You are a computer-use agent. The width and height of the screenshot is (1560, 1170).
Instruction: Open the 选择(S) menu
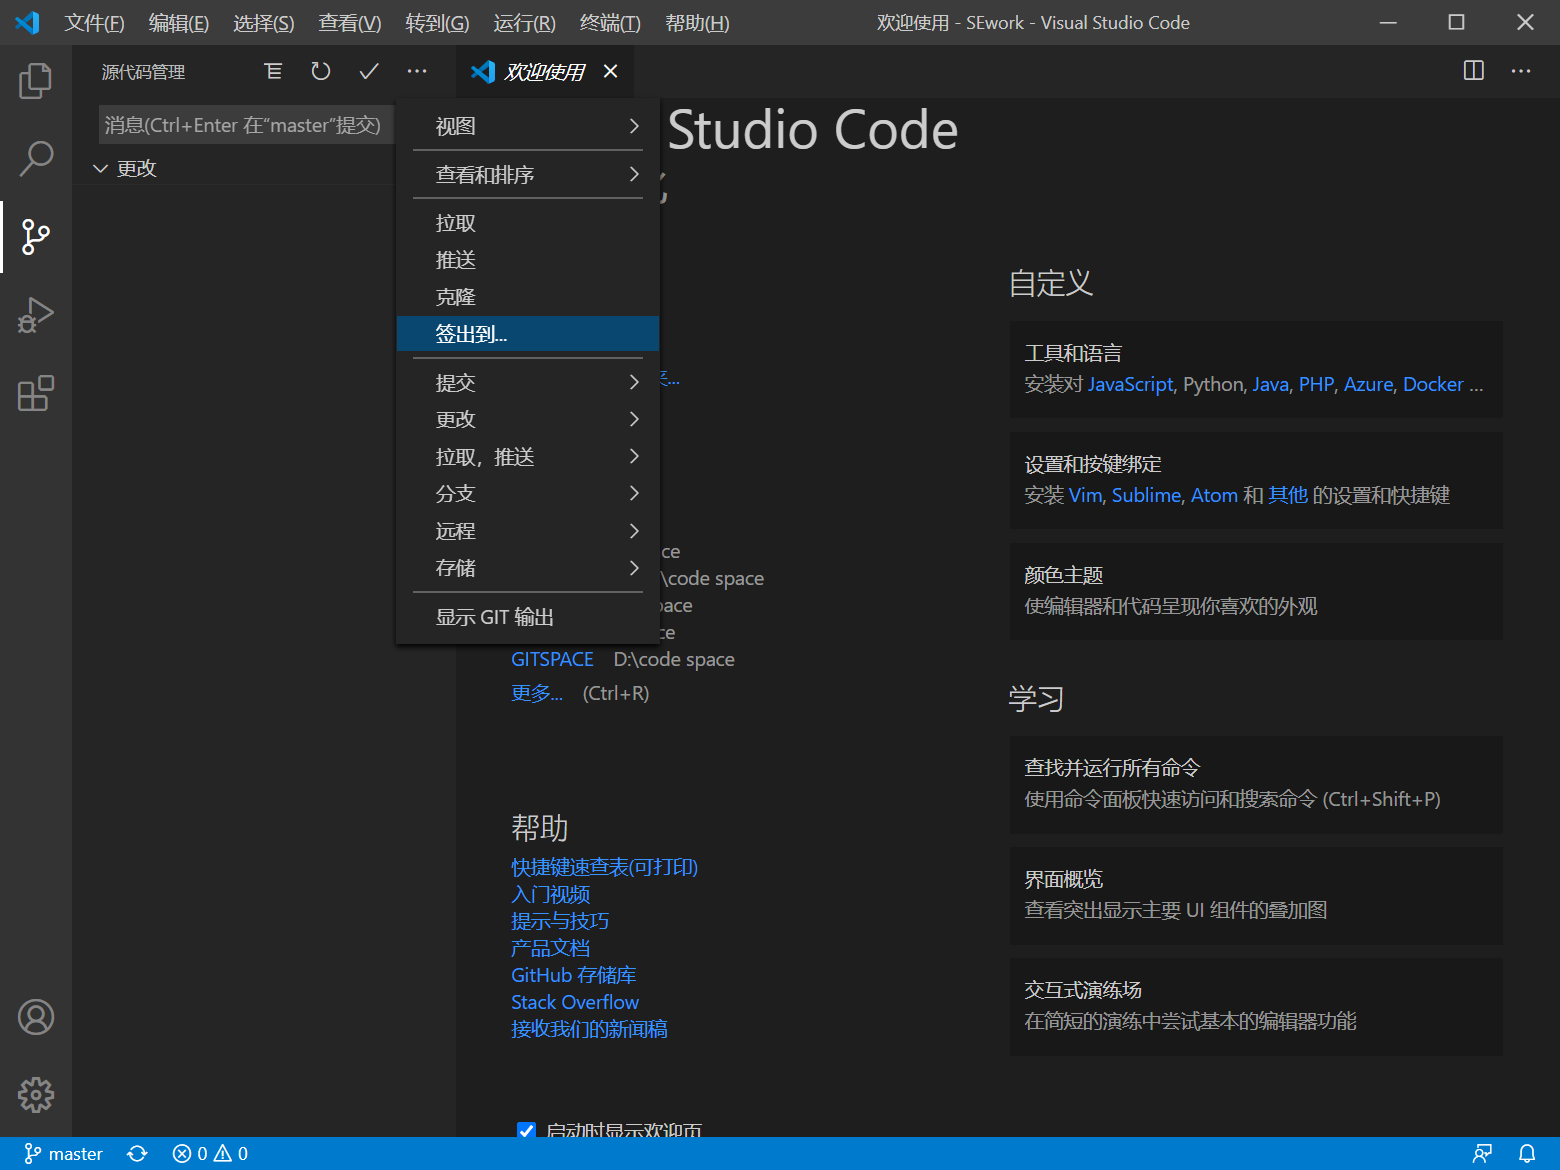264,22
